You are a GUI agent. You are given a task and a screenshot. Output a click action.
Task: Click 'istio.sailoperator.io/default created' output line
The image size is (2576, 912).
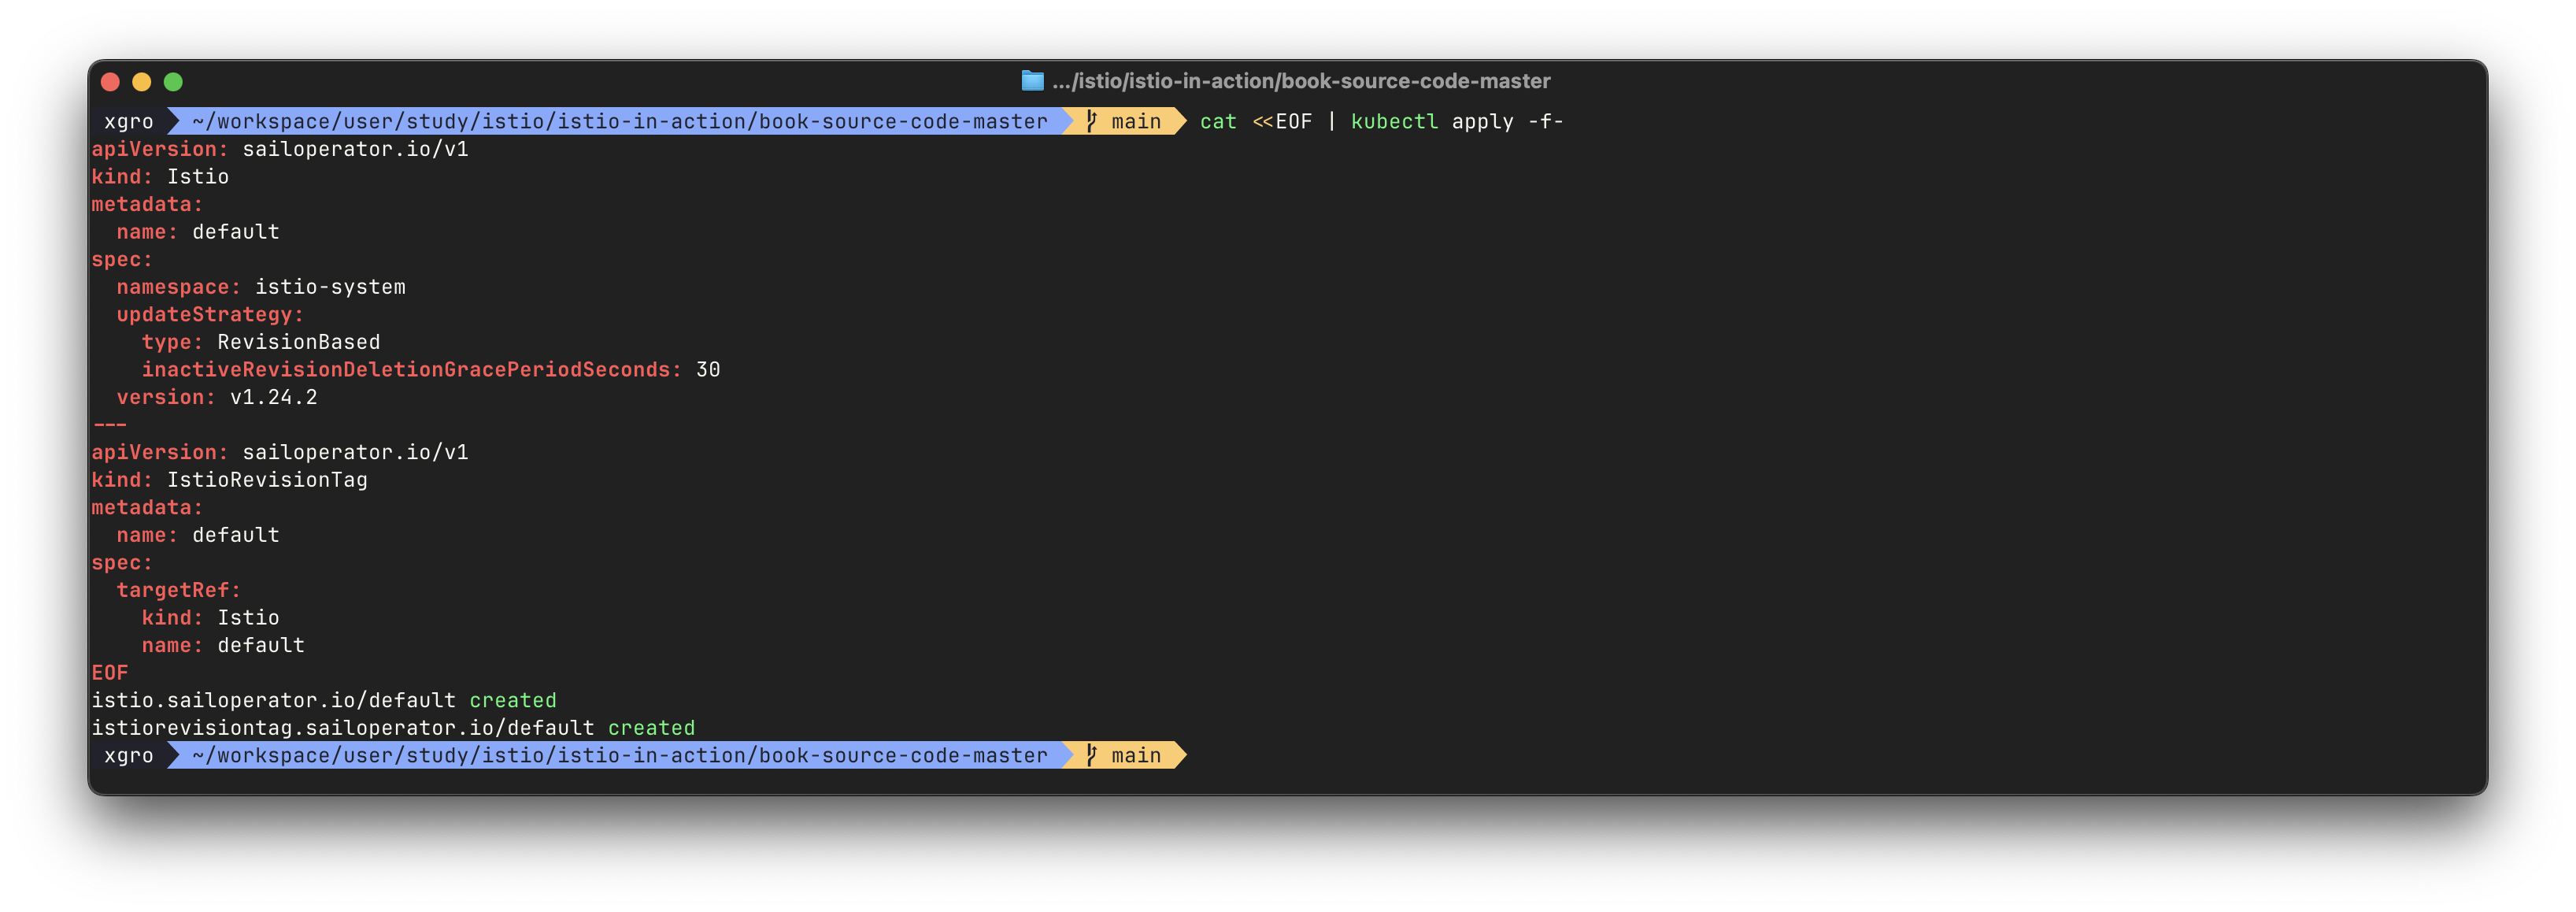point(324,700)
